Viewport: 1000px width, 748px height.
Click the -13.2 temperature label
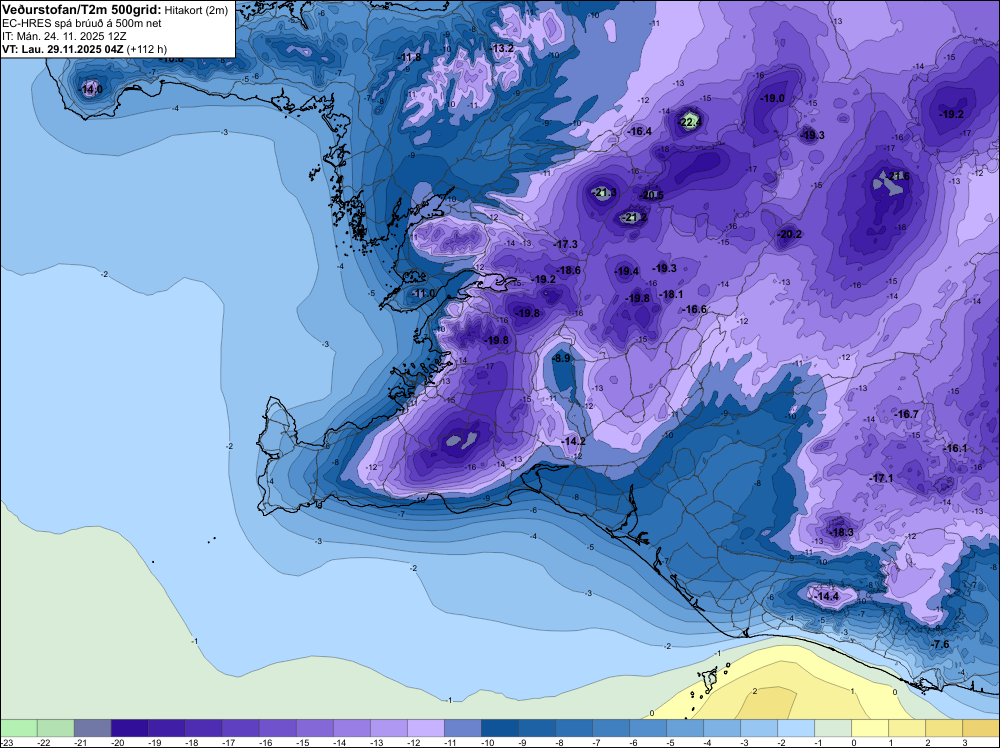coord(501,48)
